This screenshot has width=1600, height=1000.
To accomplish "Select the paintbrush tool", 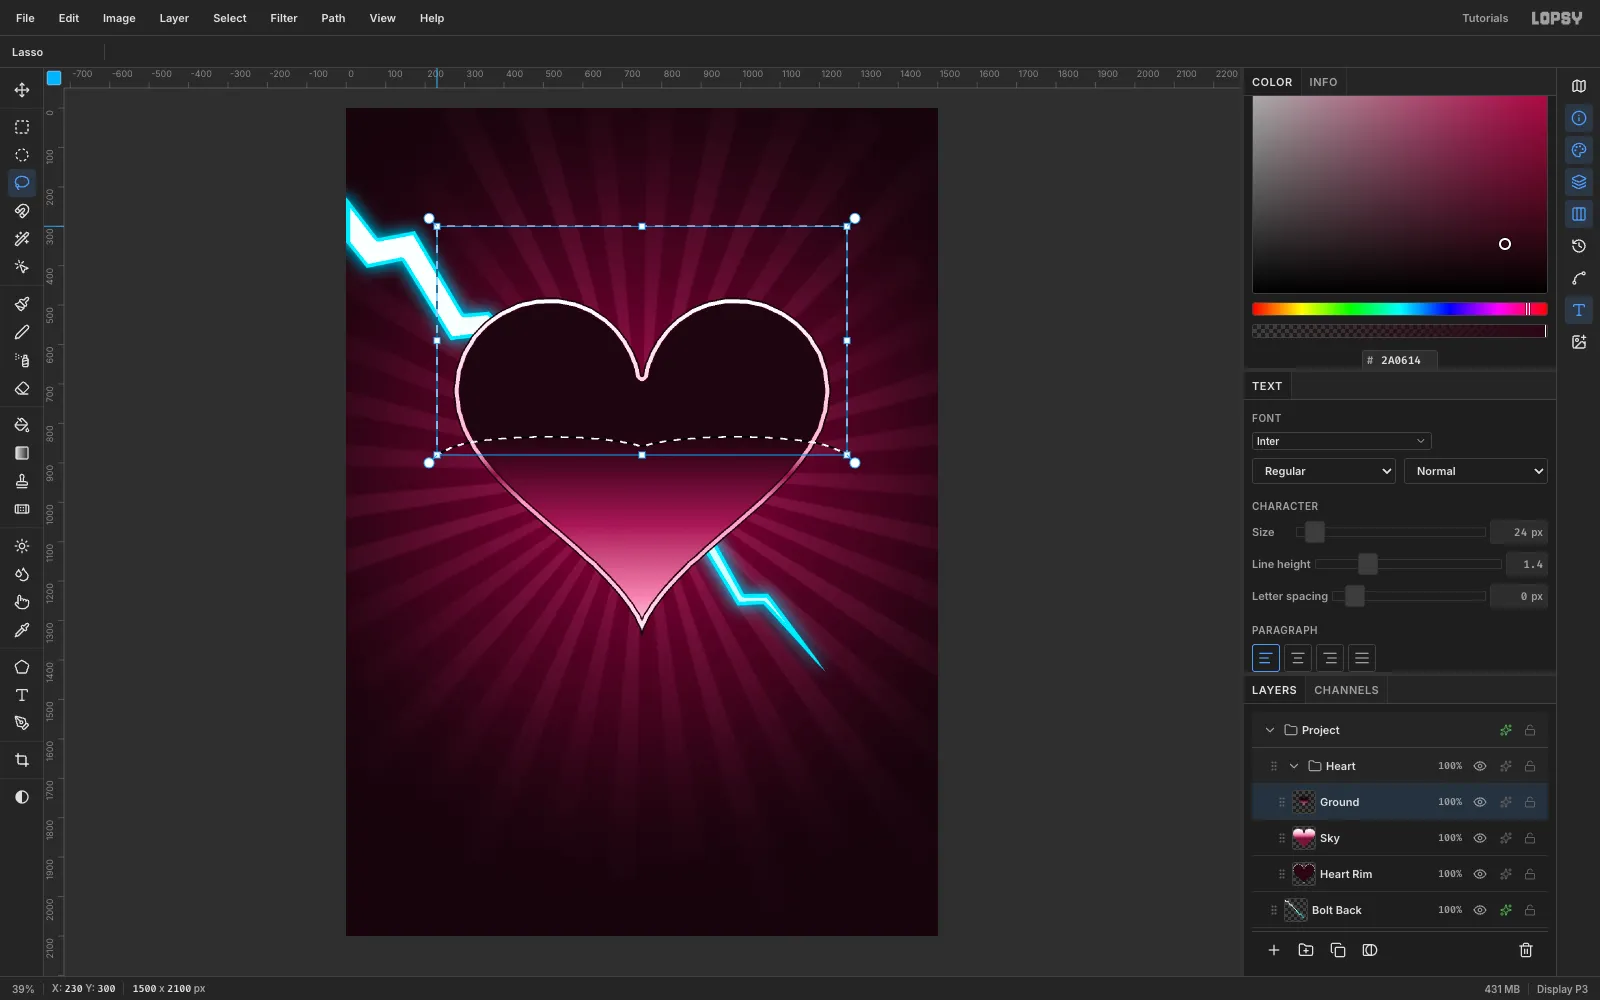I will click(22, 304).
